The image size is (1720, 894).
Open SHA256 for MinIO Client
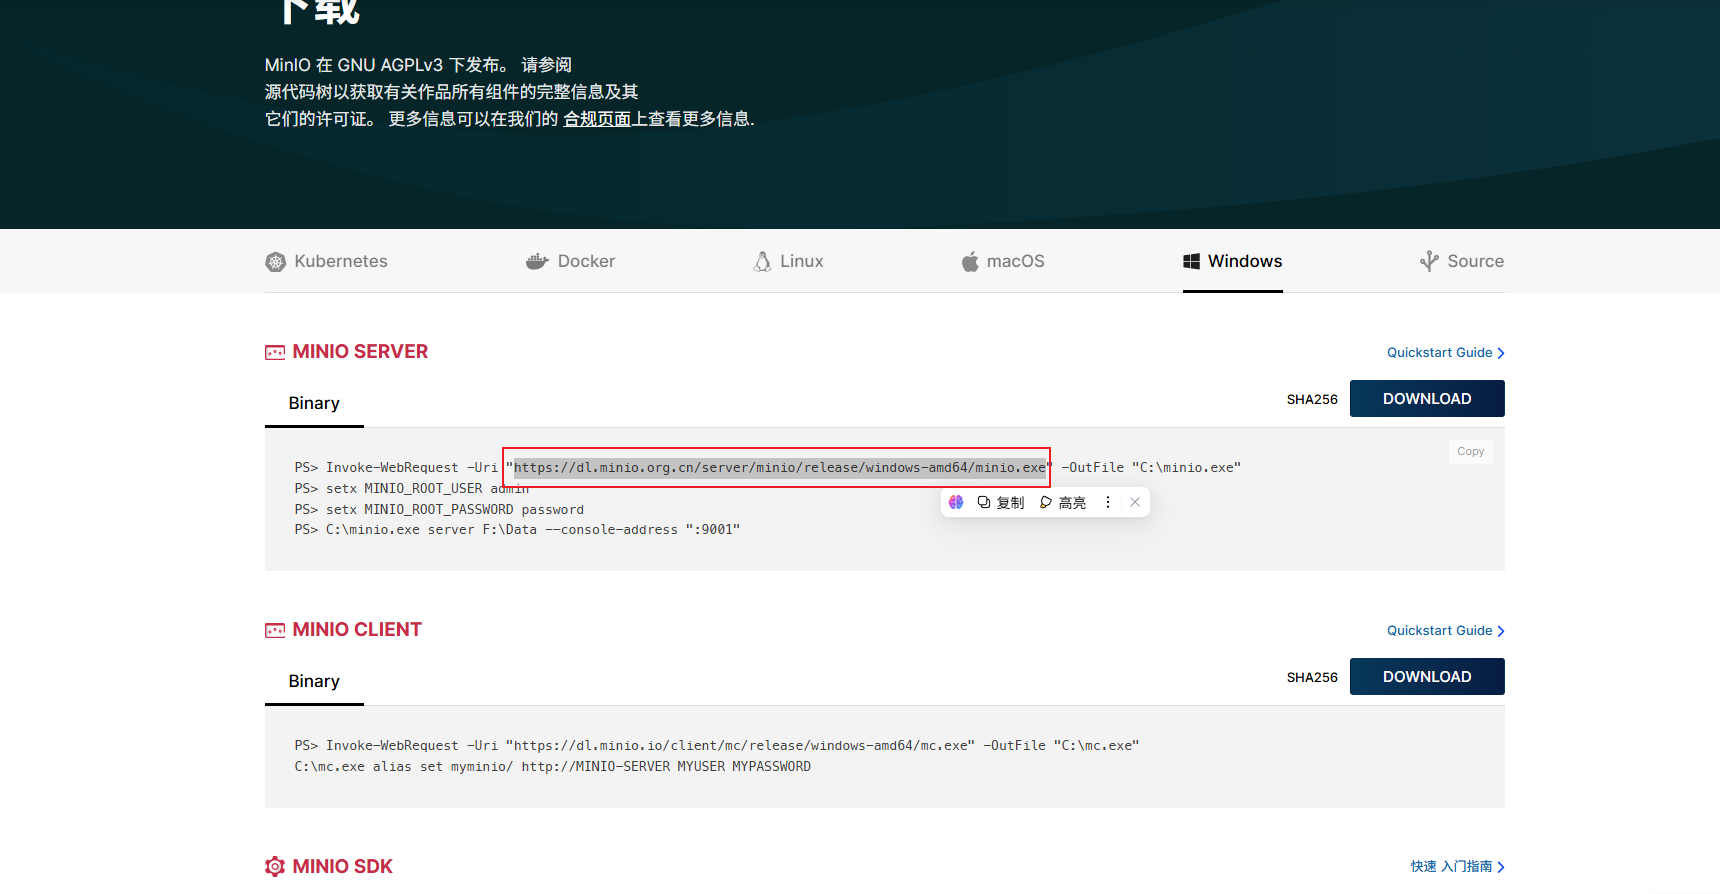tap(1312, 677)
